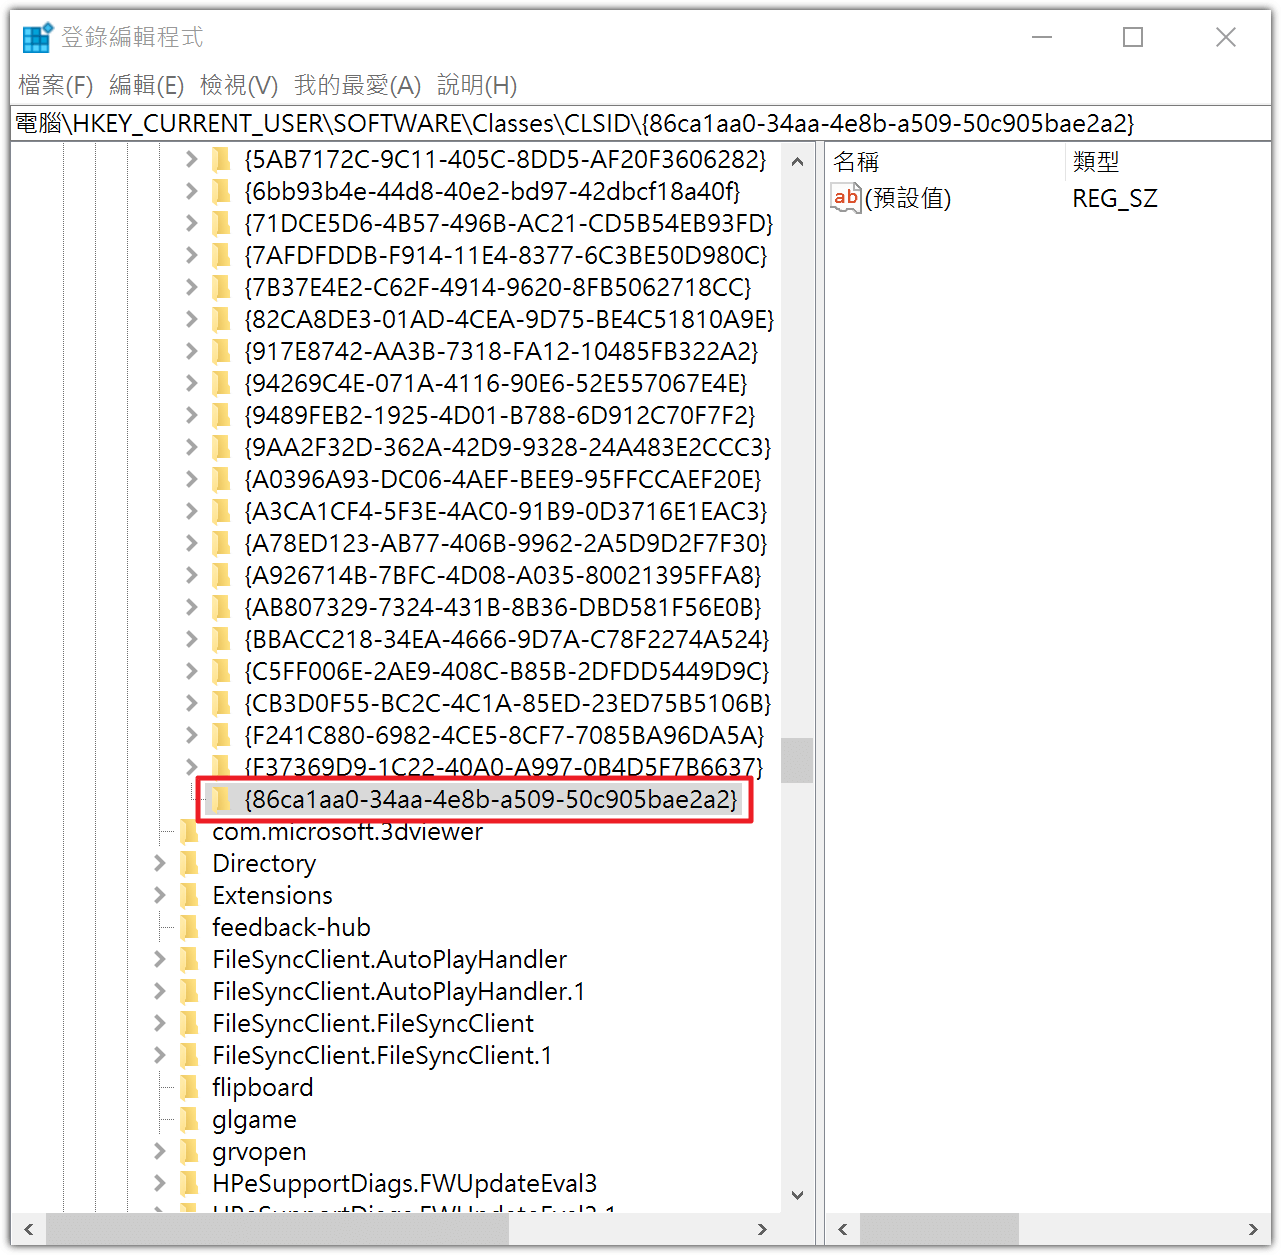Click the folder icon of {A0396A93-DC06-4AEF-BEE9-95FFCCAEF20E}
1281x1255 pixels.
[x=221, y=479]
